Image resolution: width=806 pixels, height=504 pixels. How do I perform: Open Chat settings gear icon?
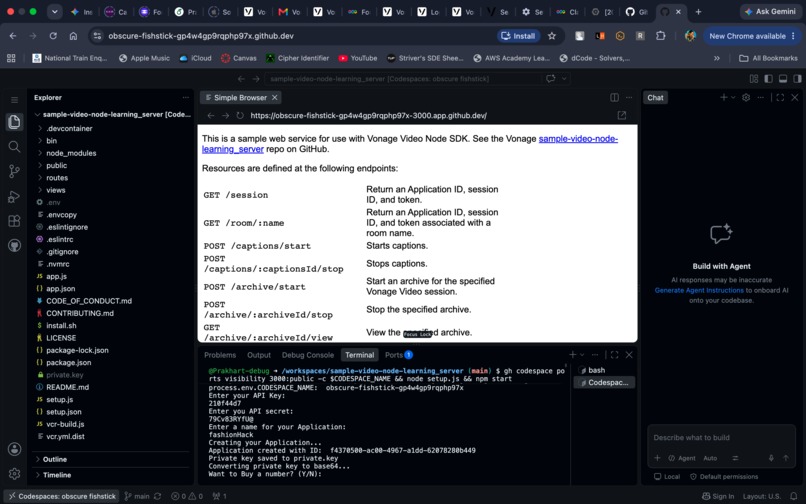746,97
